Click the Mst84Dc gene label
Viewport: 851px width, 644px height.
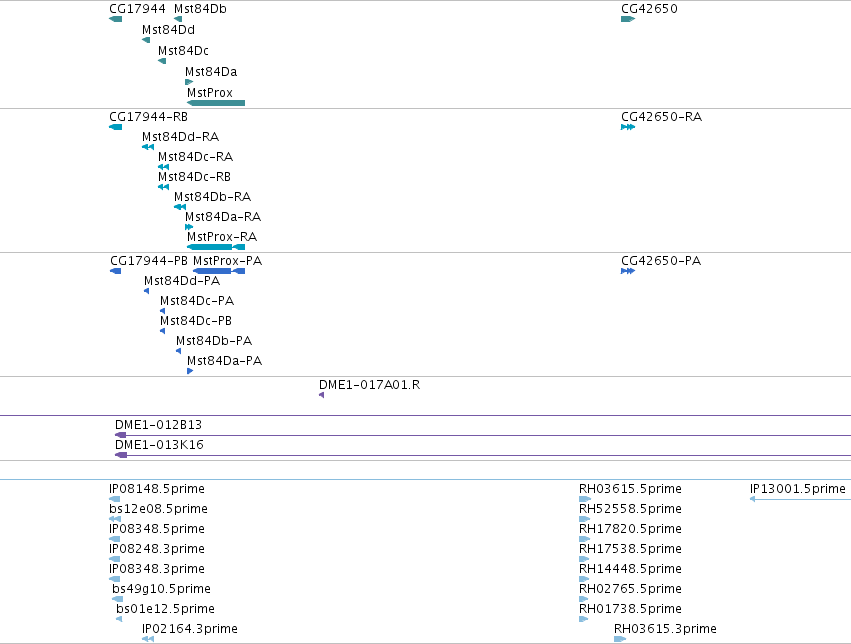183,51
